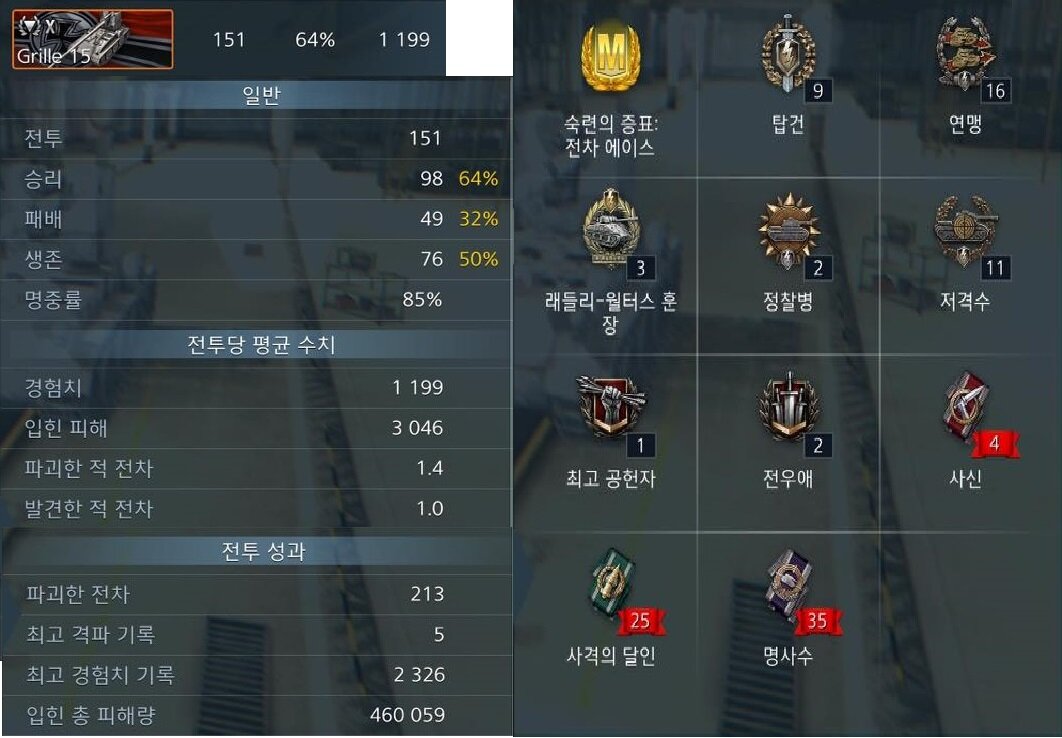Select the 명중률 accuracy row
1062x738 pixels.
[256, 299]
